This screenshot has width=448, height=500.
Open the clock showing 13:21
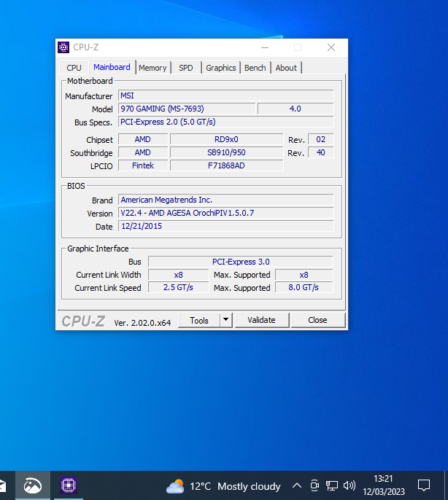coord(383,485)
